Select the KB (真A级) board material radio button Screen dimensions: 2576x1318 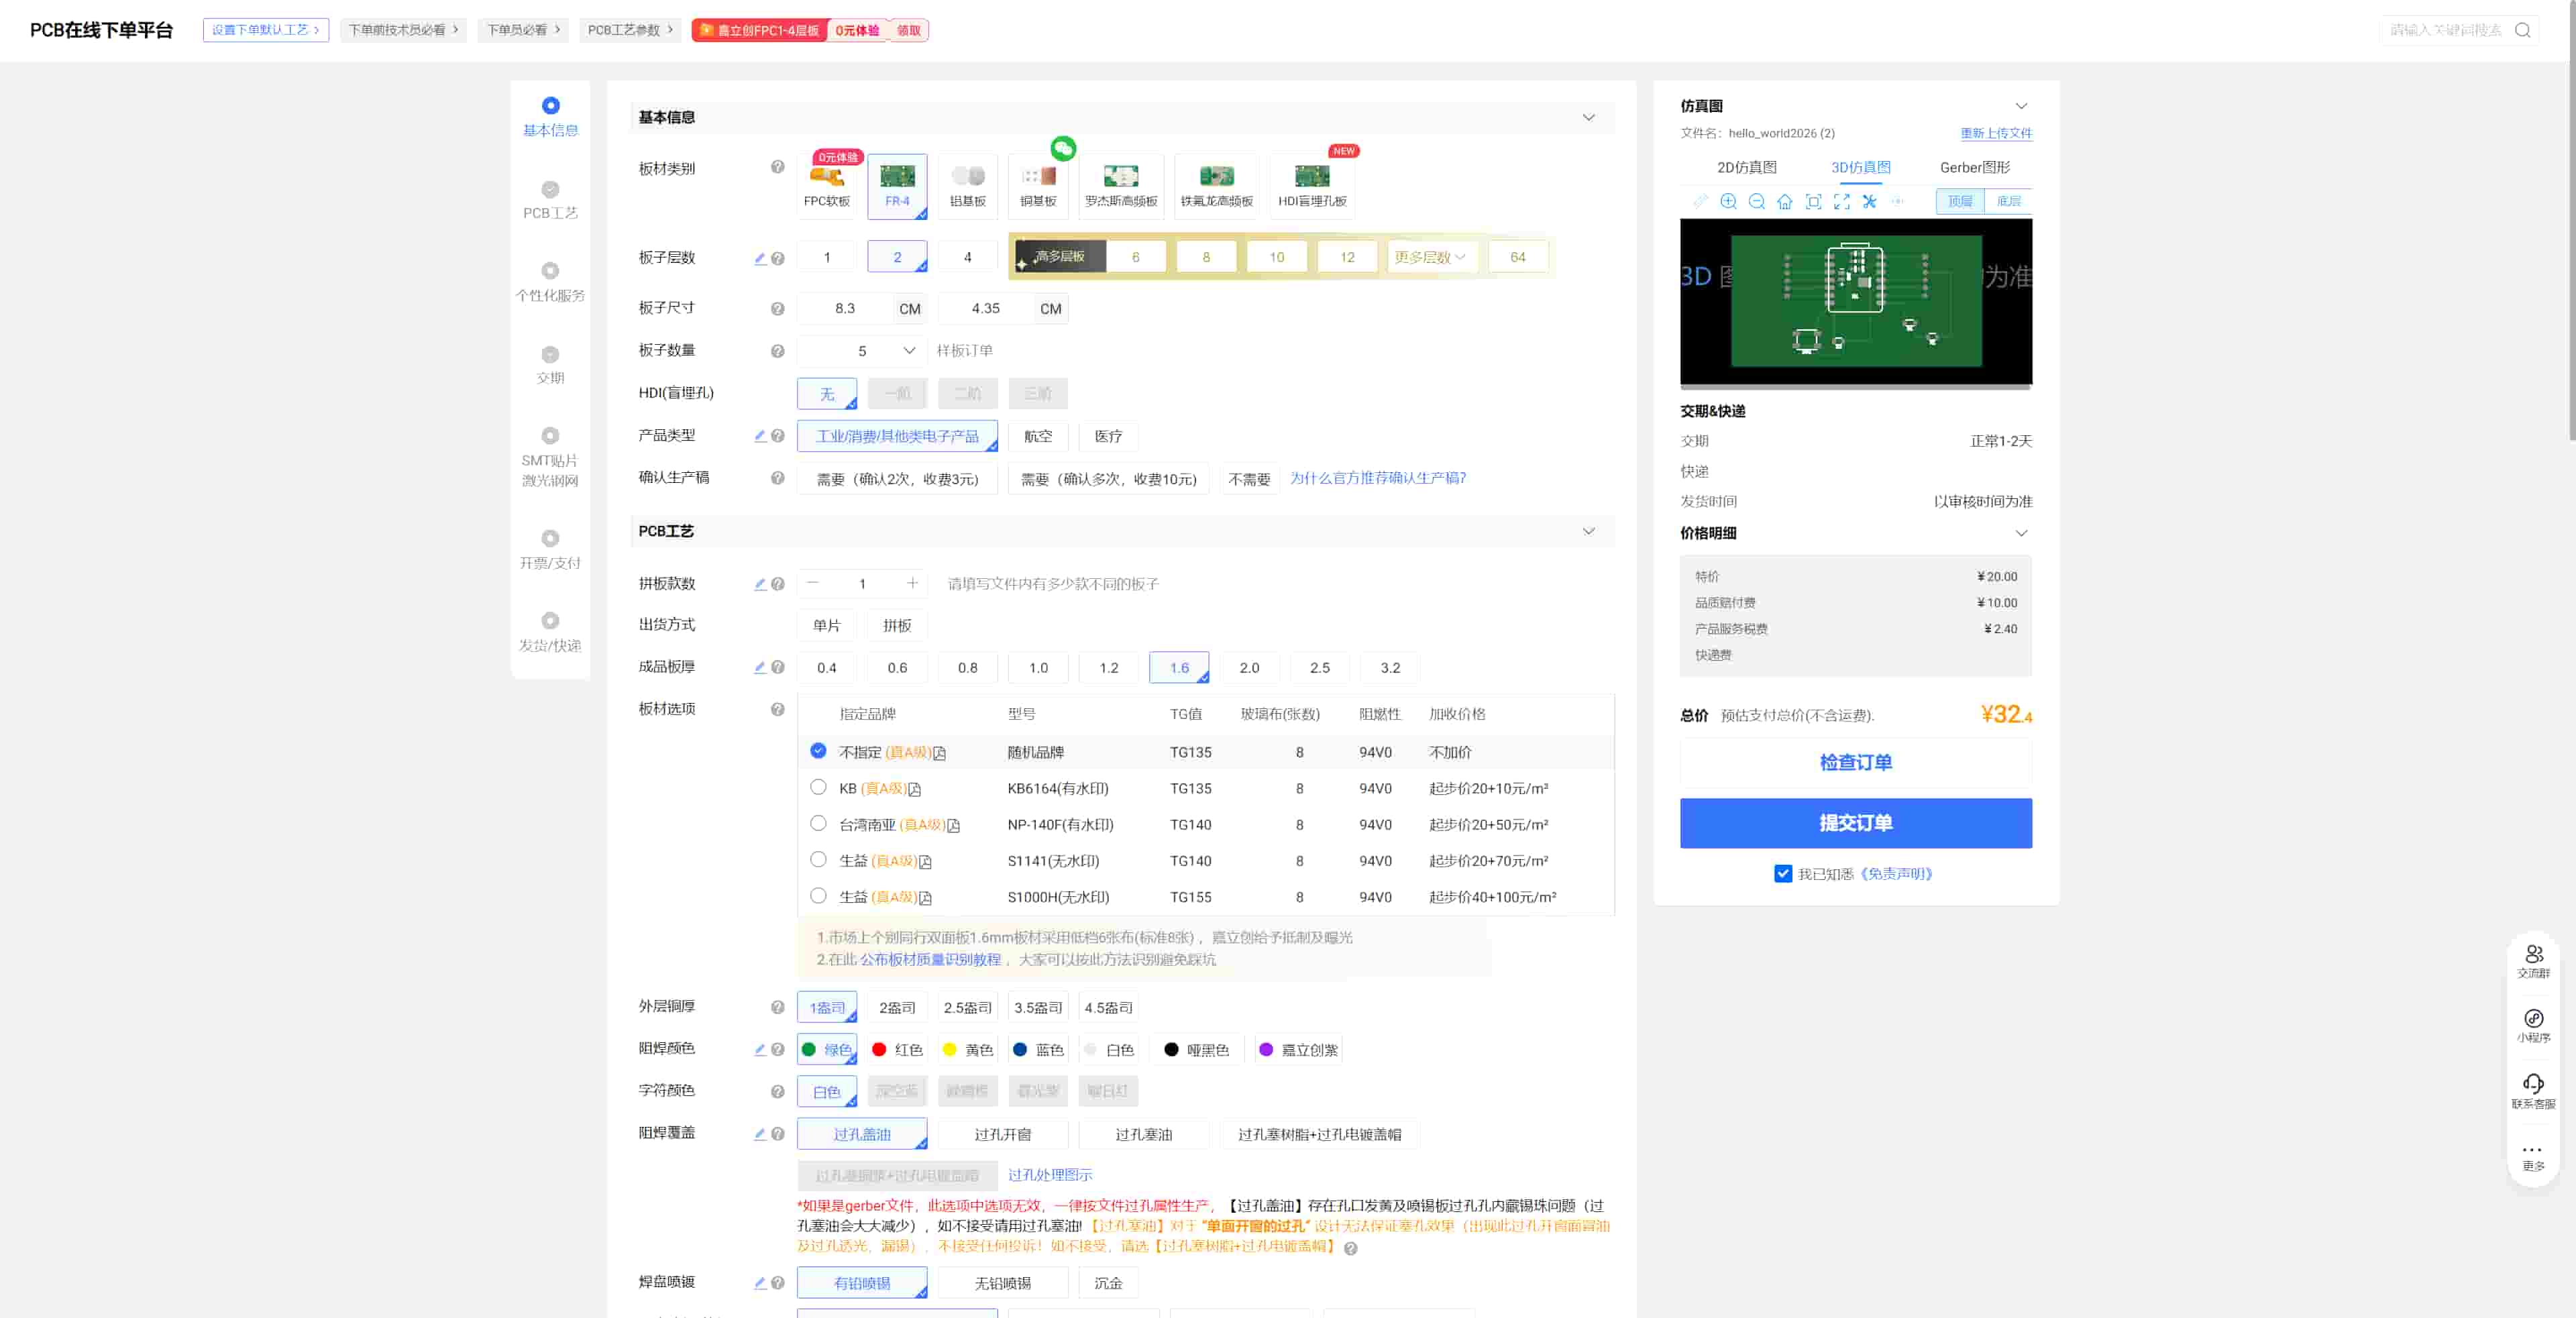[818, 788]
